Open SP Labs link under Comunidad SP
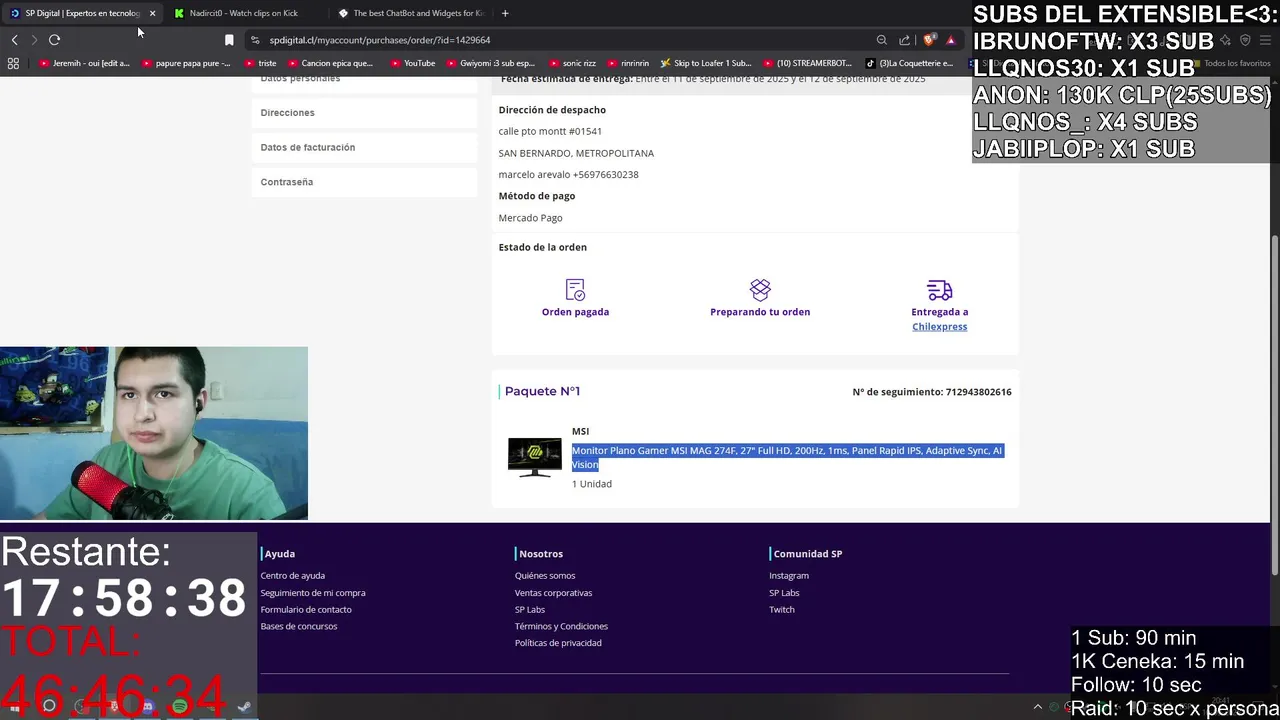Screen dimensions: 1280x720 784,593
